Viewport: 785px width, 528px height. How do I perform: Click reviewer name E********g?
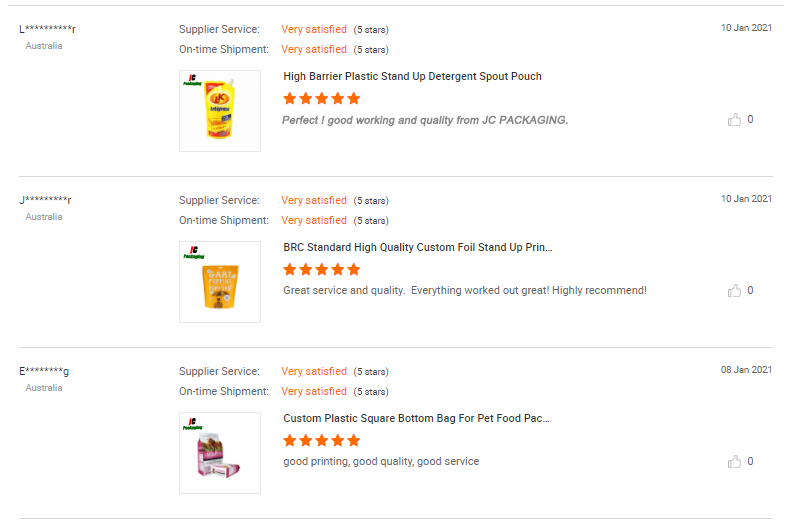pos(44,371)
